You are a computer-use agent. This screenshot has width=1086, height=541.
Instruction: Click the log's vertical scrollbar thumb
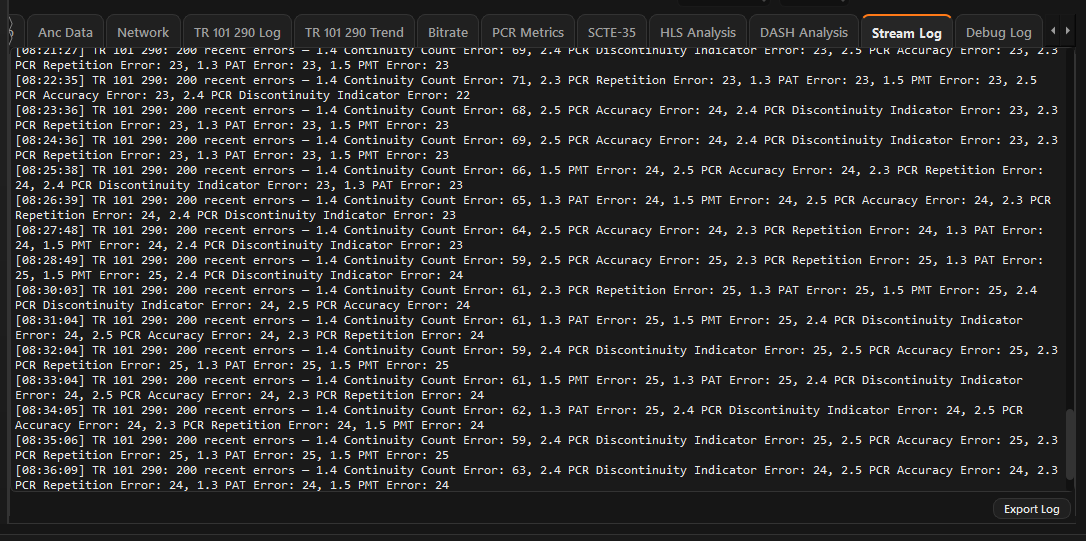tap(1071, 445)
